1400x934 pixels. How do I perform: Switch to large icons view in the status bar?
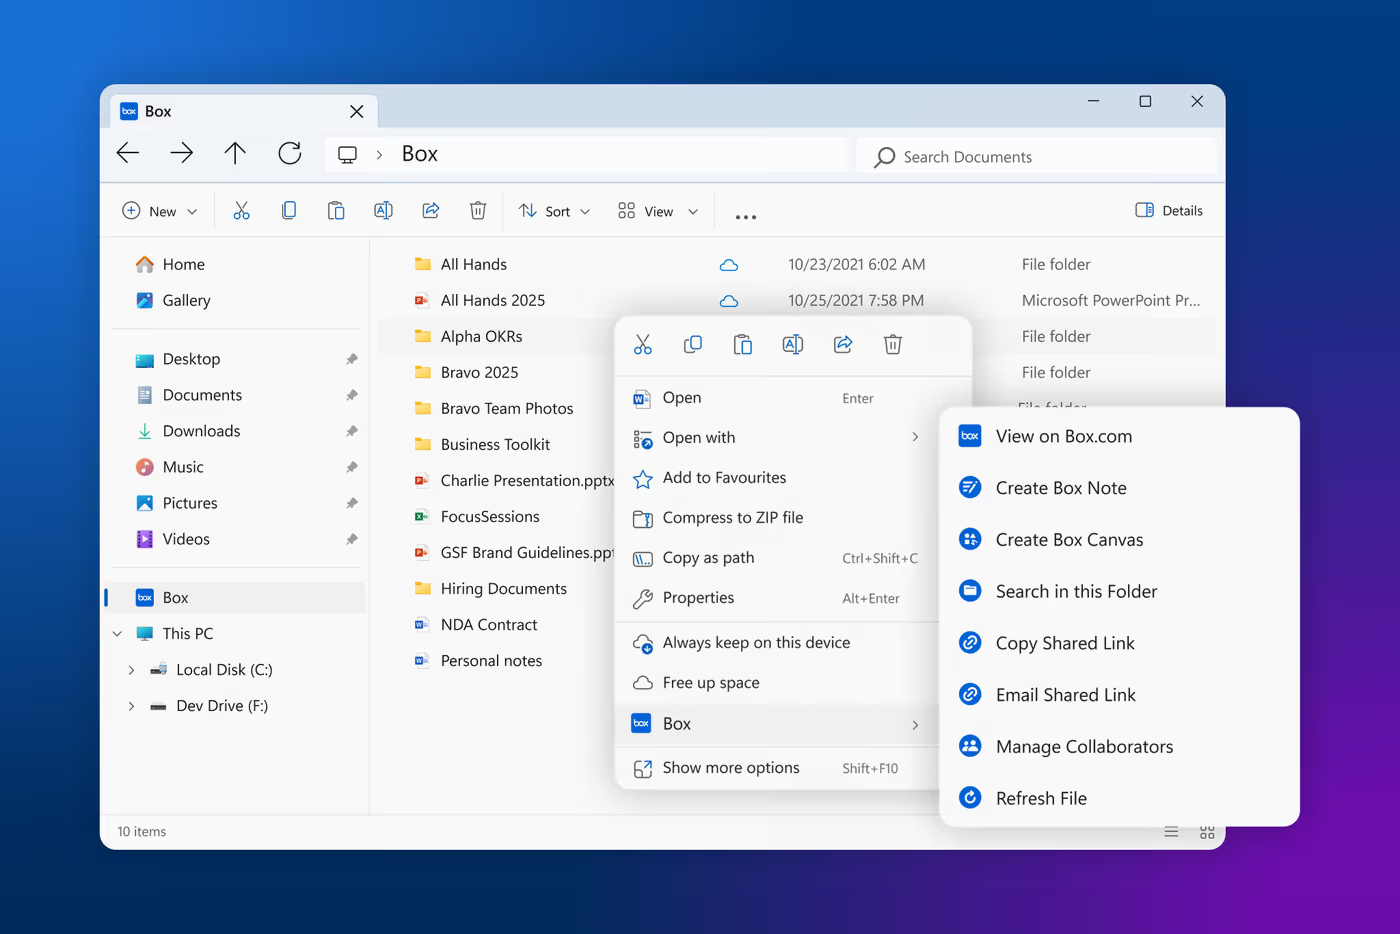(1207, 832)
